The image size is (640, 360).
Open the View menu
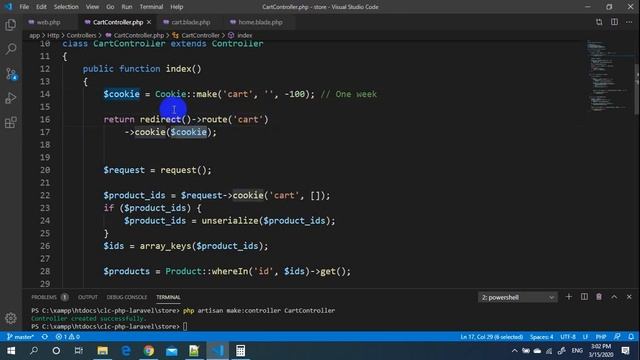pyautogui.click(x=92, y=7)
